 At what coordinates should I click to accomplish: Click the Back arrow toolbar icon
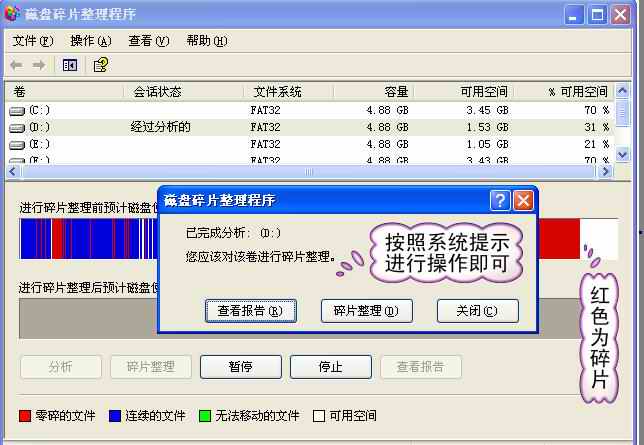pos(16,65)
